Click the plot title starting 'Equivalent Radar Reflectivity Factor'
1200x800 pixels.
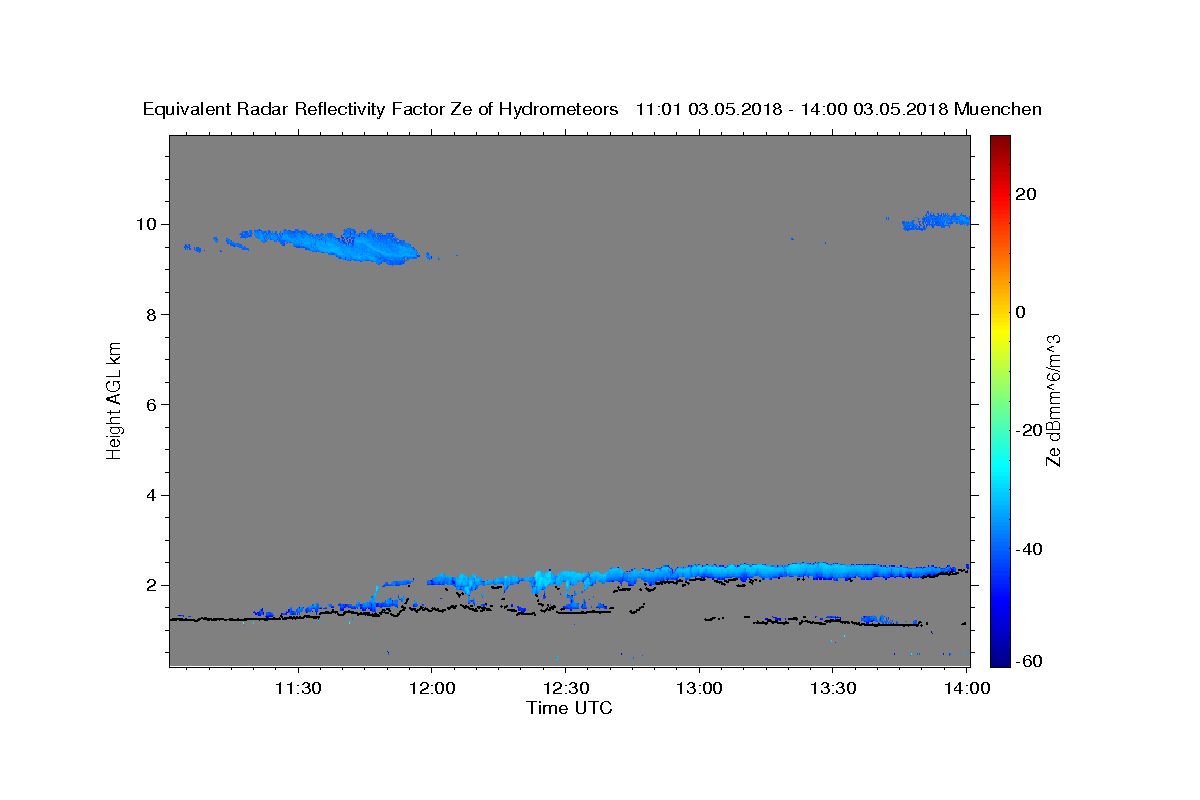coord(592,110)
